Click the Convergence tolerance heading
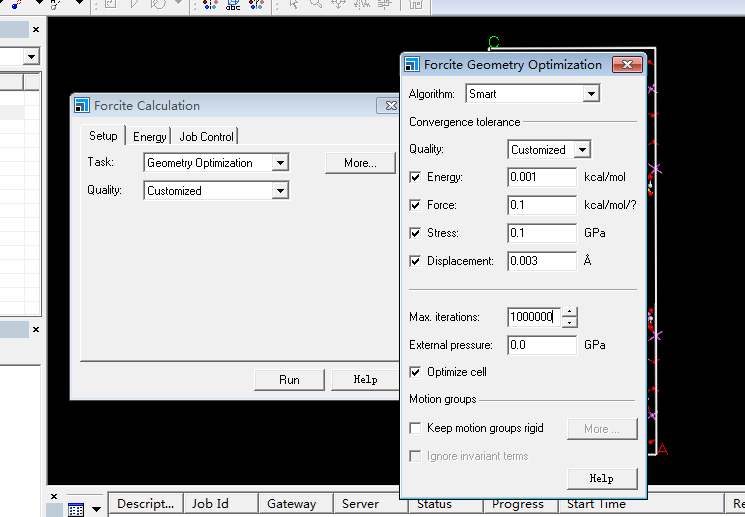Screen dimensions: 745x517 465,122
